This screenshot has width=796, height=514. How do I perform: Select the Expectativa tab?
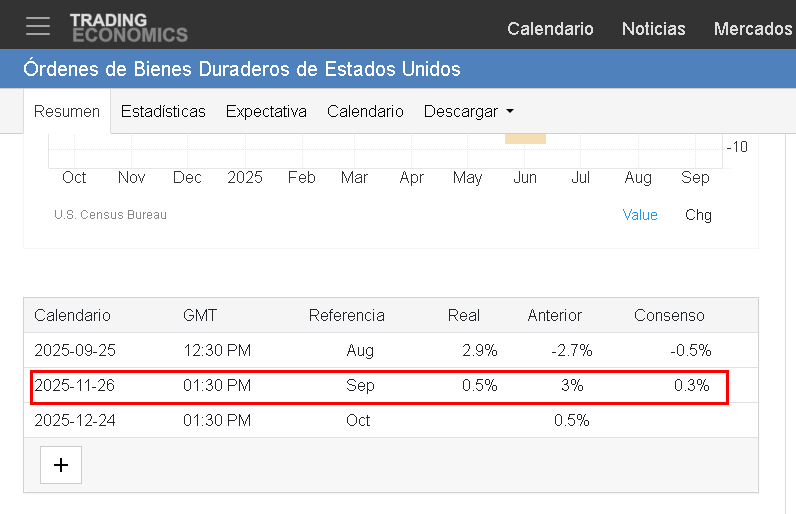tap(266, 112)
